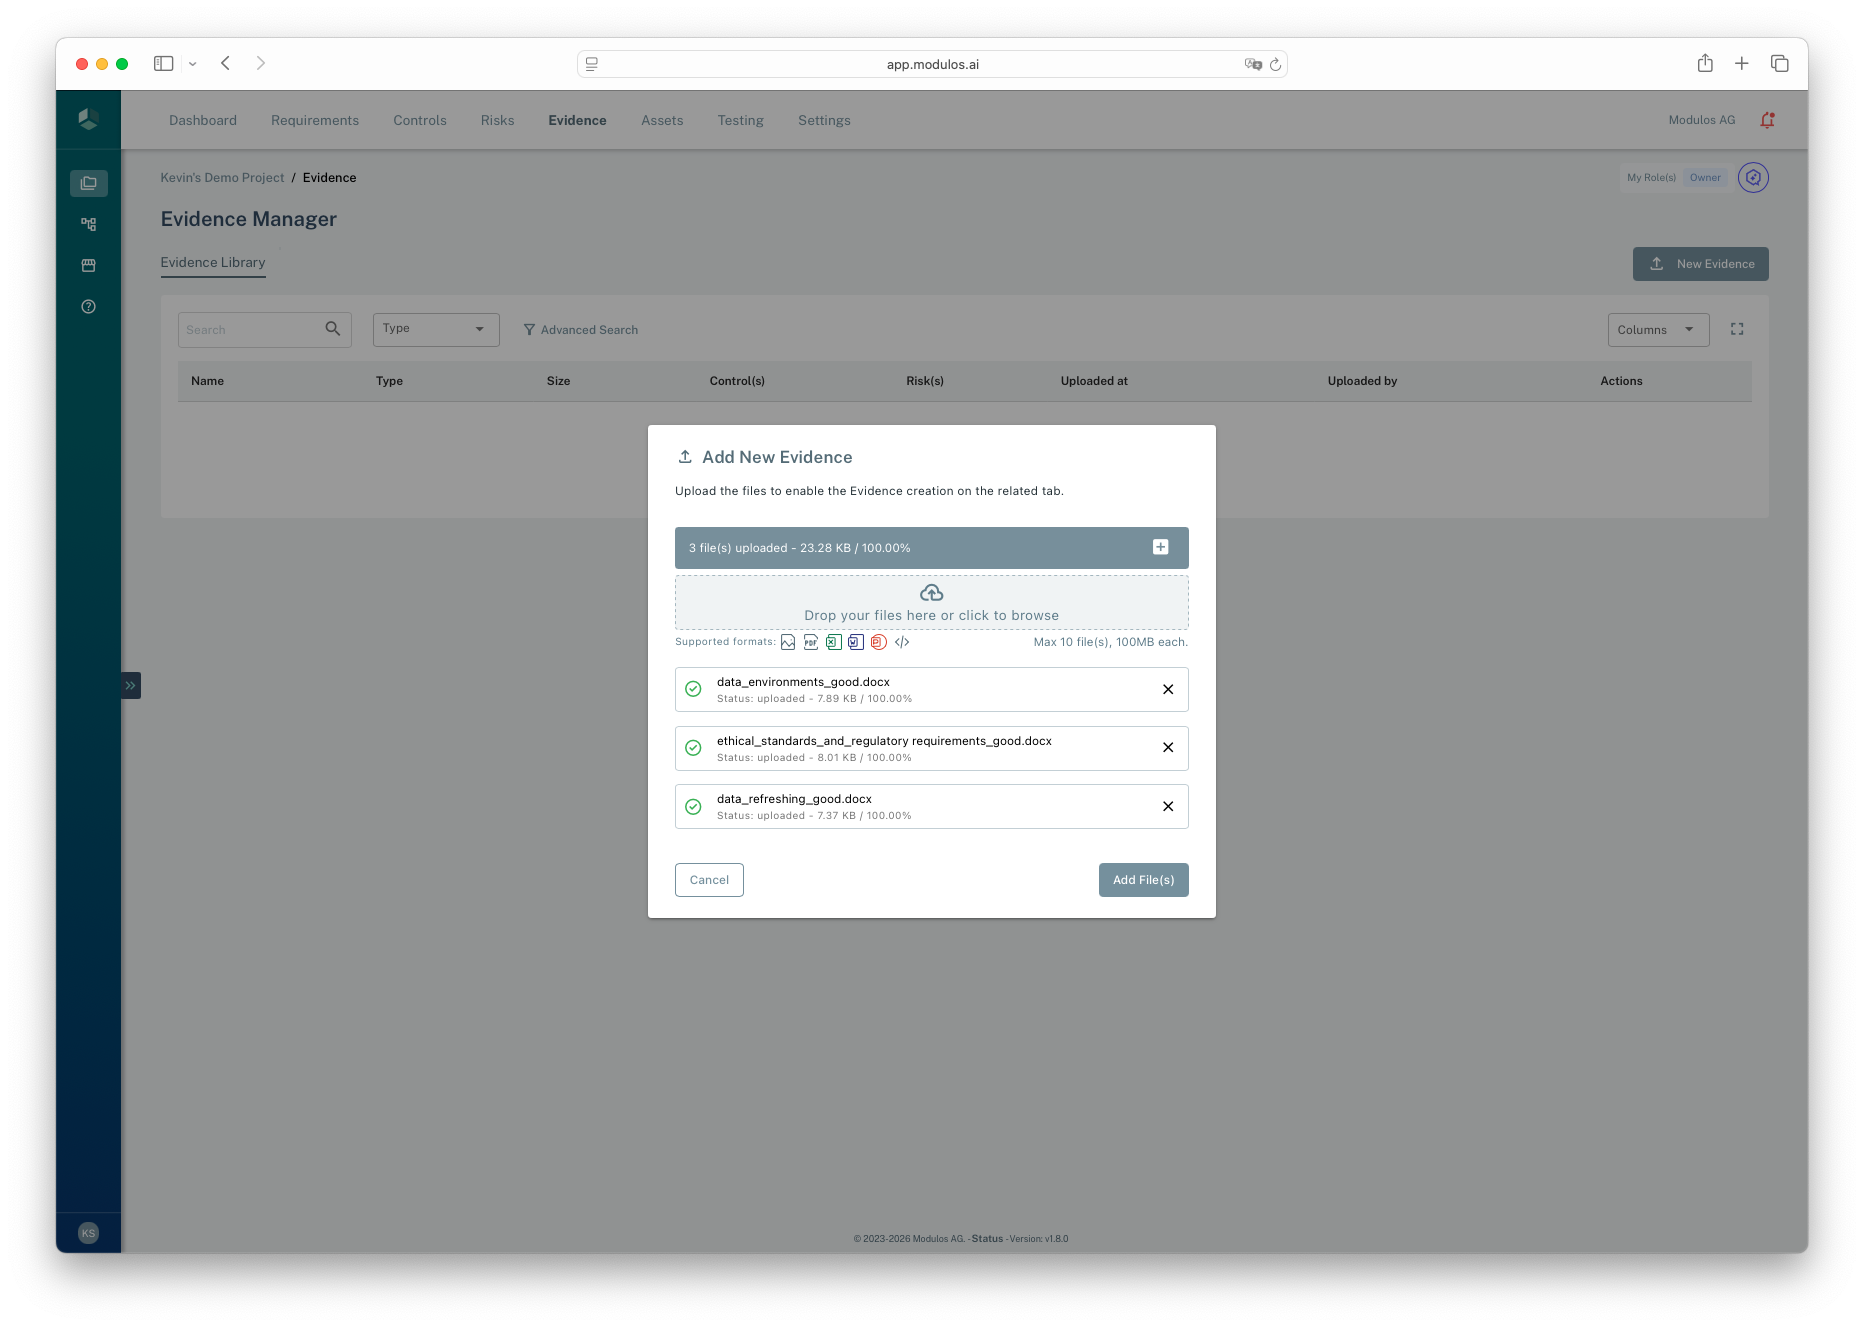Open the marketplace store icon in sidebar
Viewport: 1864px width, 1327px height.
pyautogui.click(x=88, y=265)
